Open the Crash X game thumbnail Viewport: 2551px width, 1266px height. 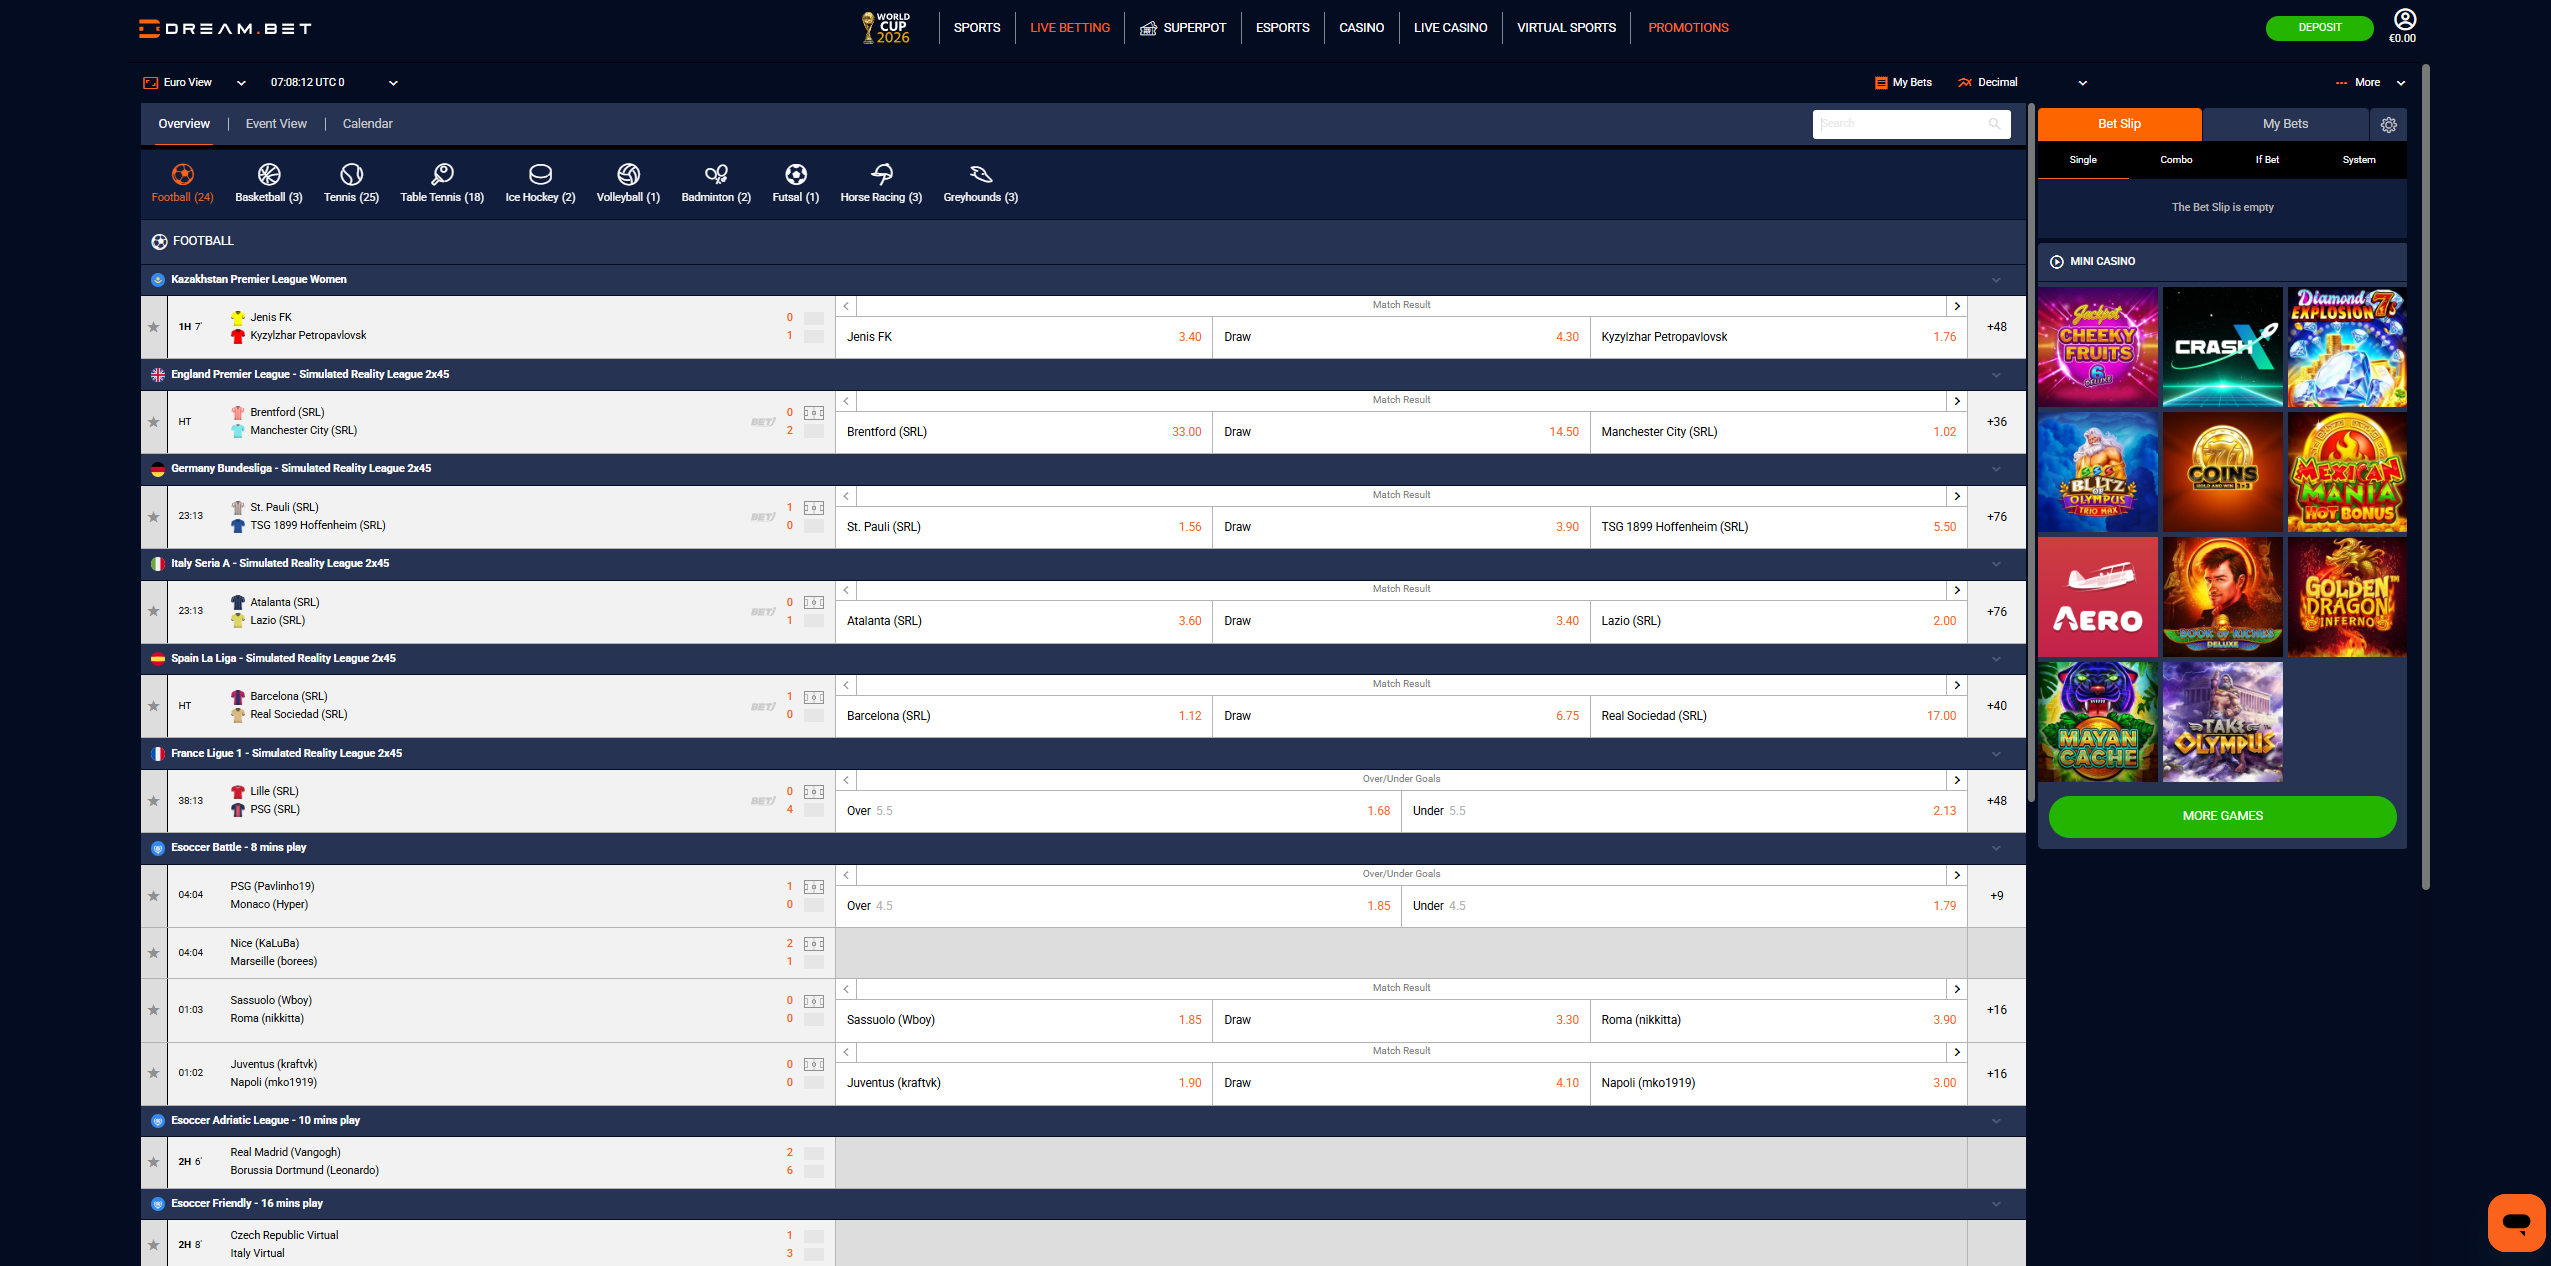point(2222,347)
